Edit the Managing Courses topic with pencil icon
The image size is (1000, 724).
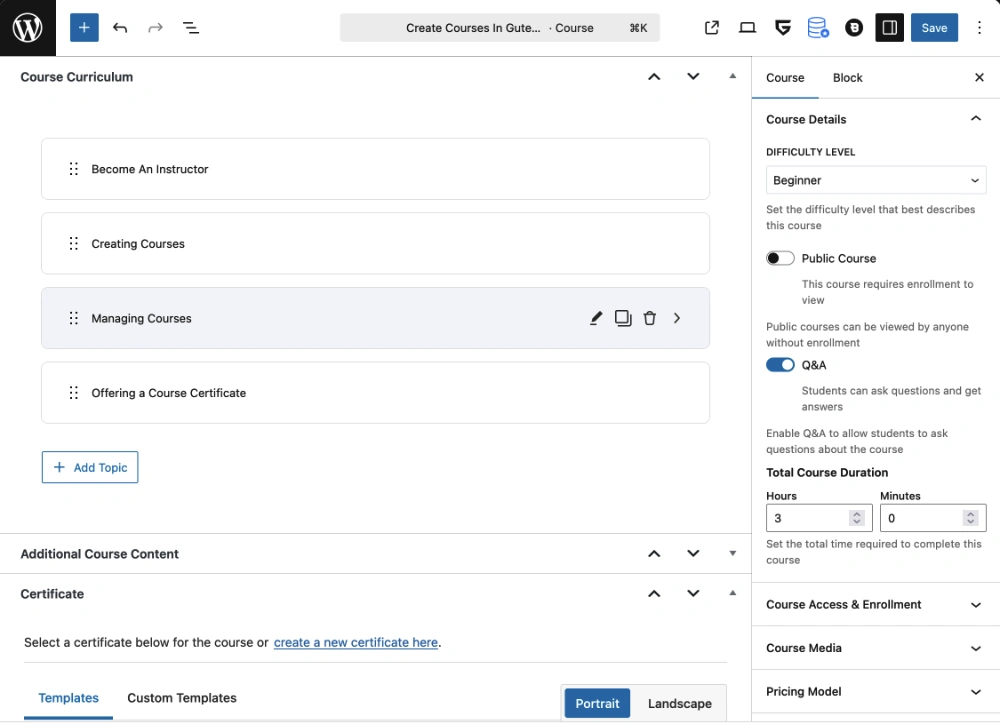596,317
